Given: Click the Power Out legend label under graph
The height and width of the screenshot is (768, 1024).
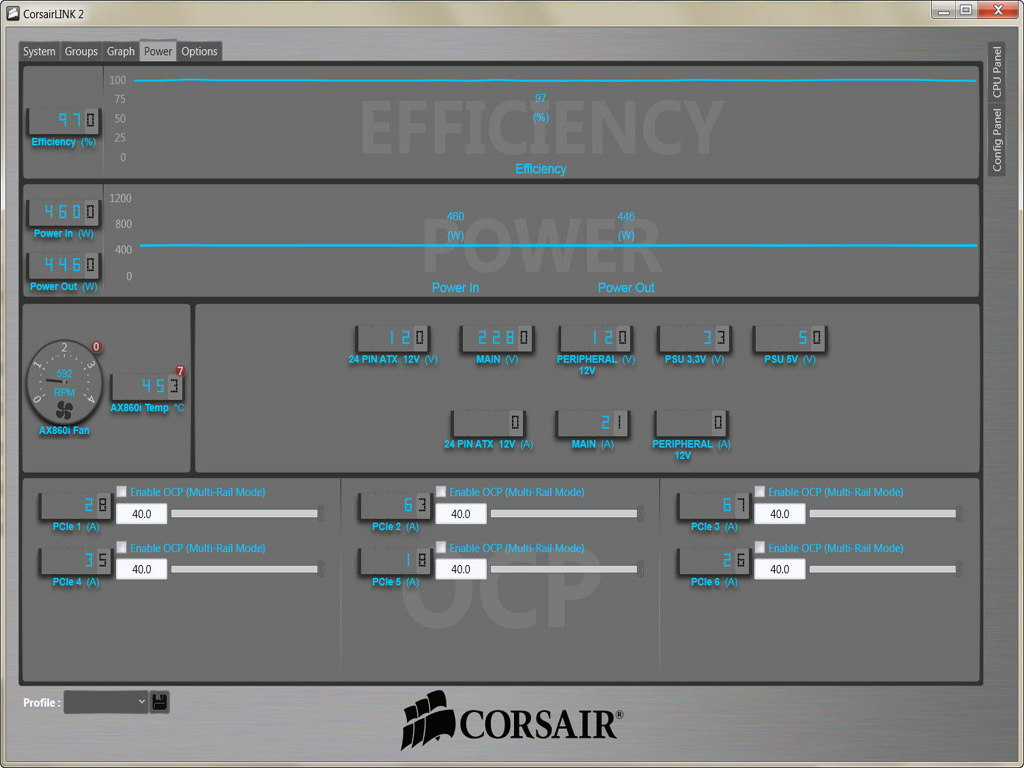Looking at the screenshot, I should (x=626, y=287).
